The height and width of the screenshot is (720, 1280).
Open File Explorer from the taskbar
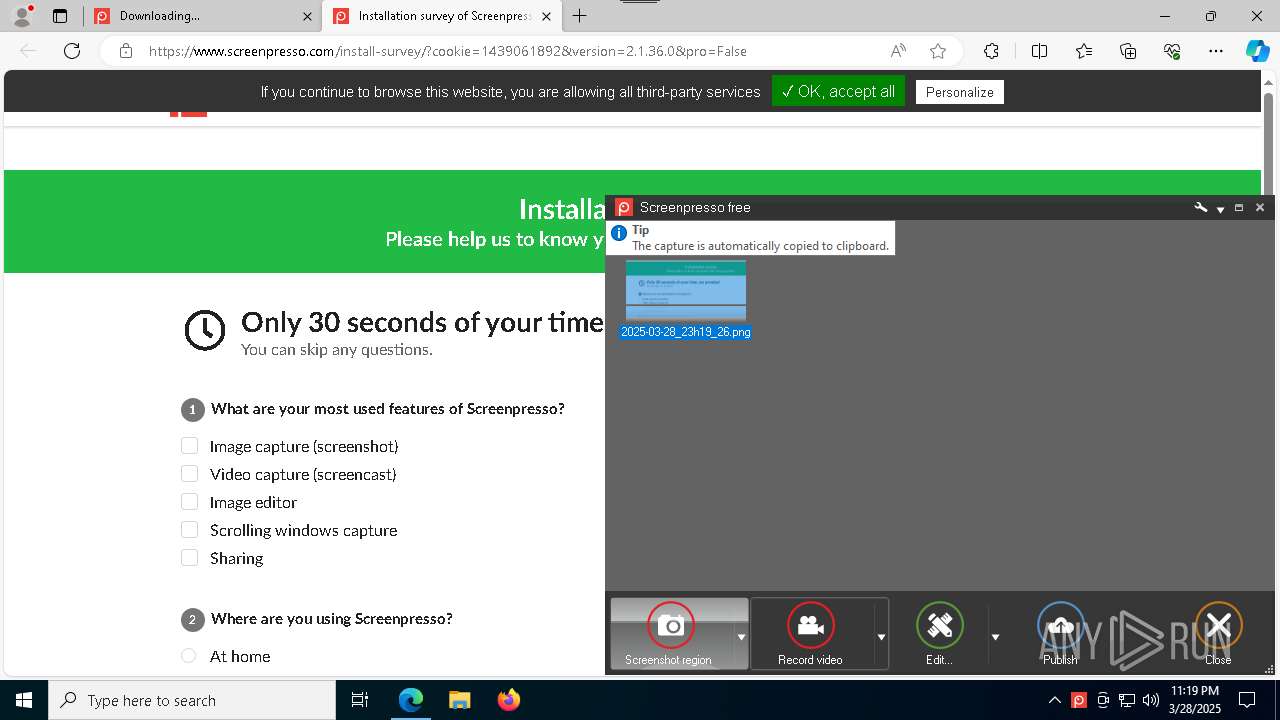[x=459, y=700]
